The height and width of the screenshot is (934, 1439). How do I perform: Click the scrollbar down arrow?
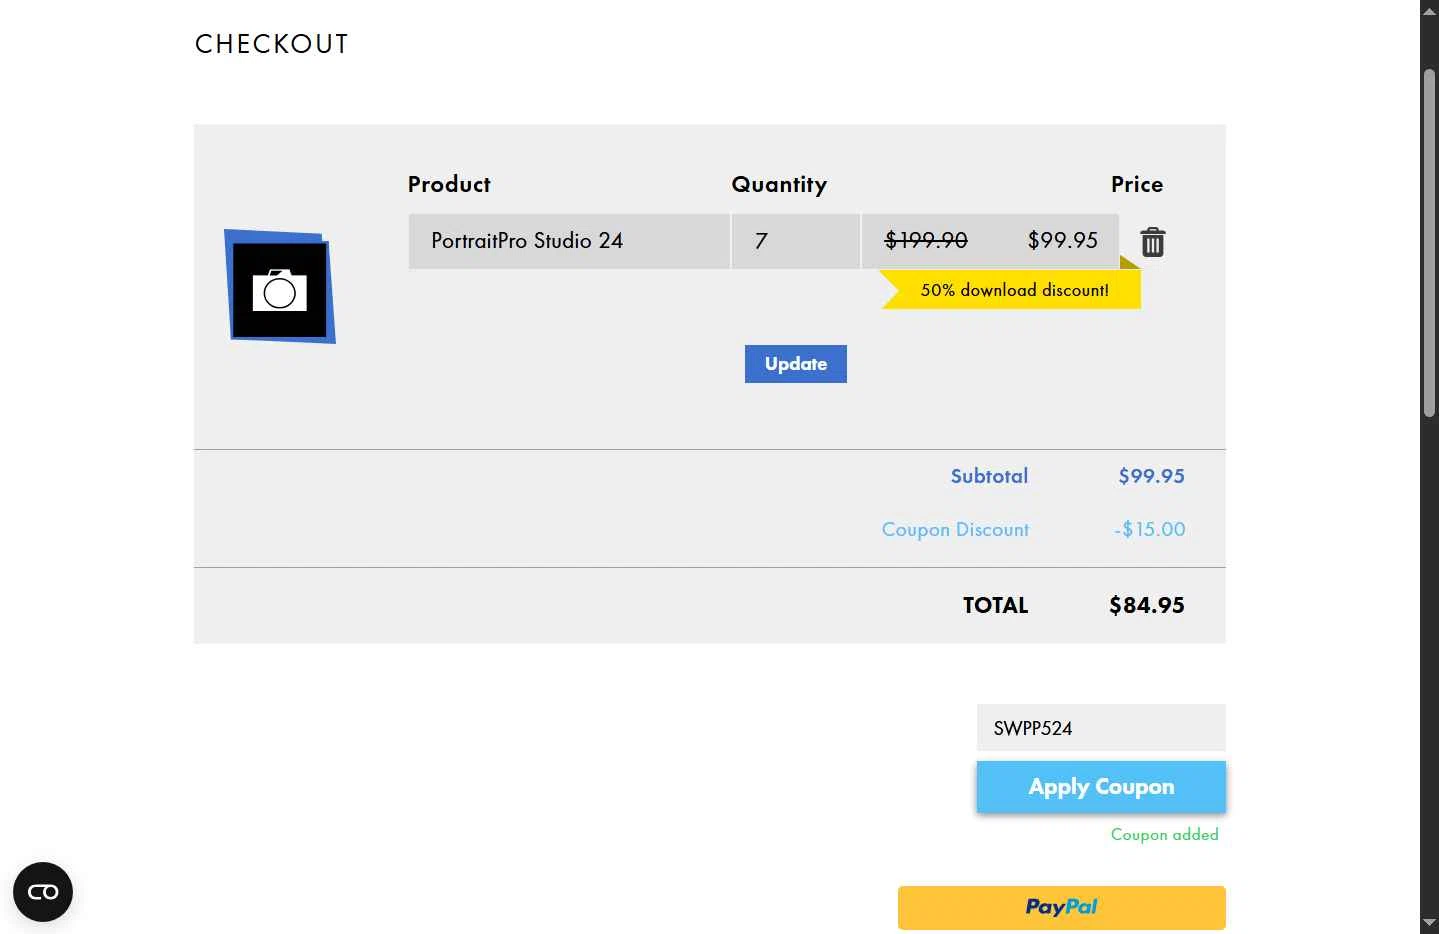point(1430,923)
